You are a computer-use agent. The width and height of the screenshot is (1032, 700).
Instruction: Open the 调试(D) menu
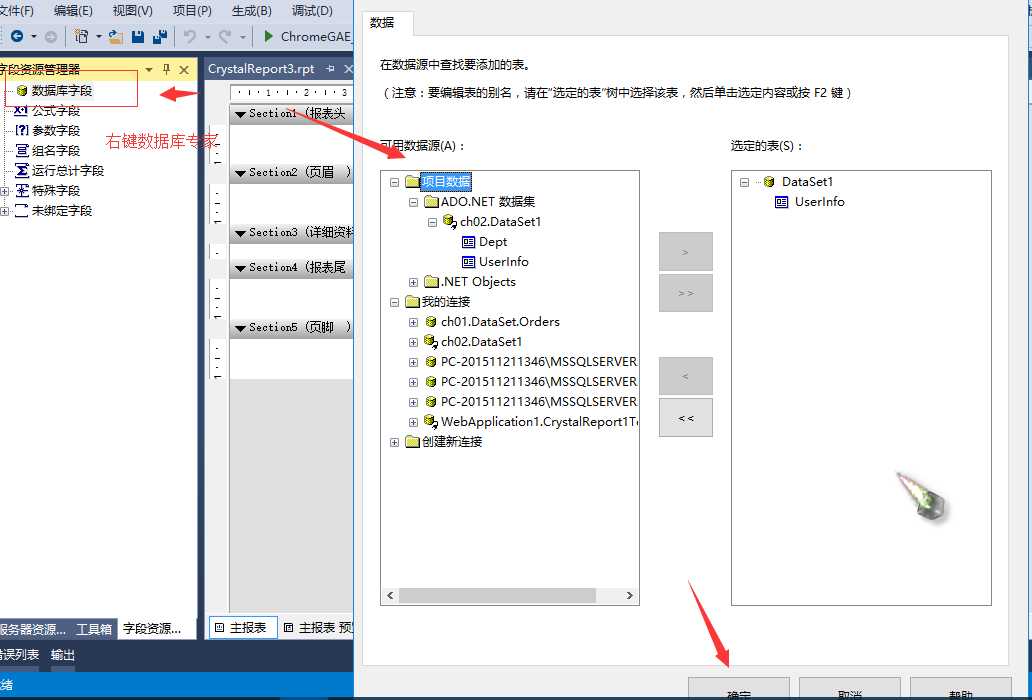(x=312, y=11)
